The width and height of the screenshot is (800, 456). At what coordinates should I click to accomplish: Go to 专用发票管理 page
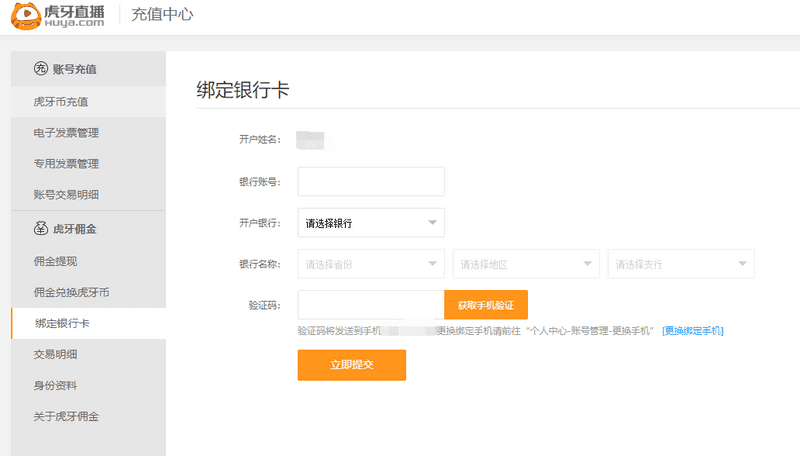66,163
